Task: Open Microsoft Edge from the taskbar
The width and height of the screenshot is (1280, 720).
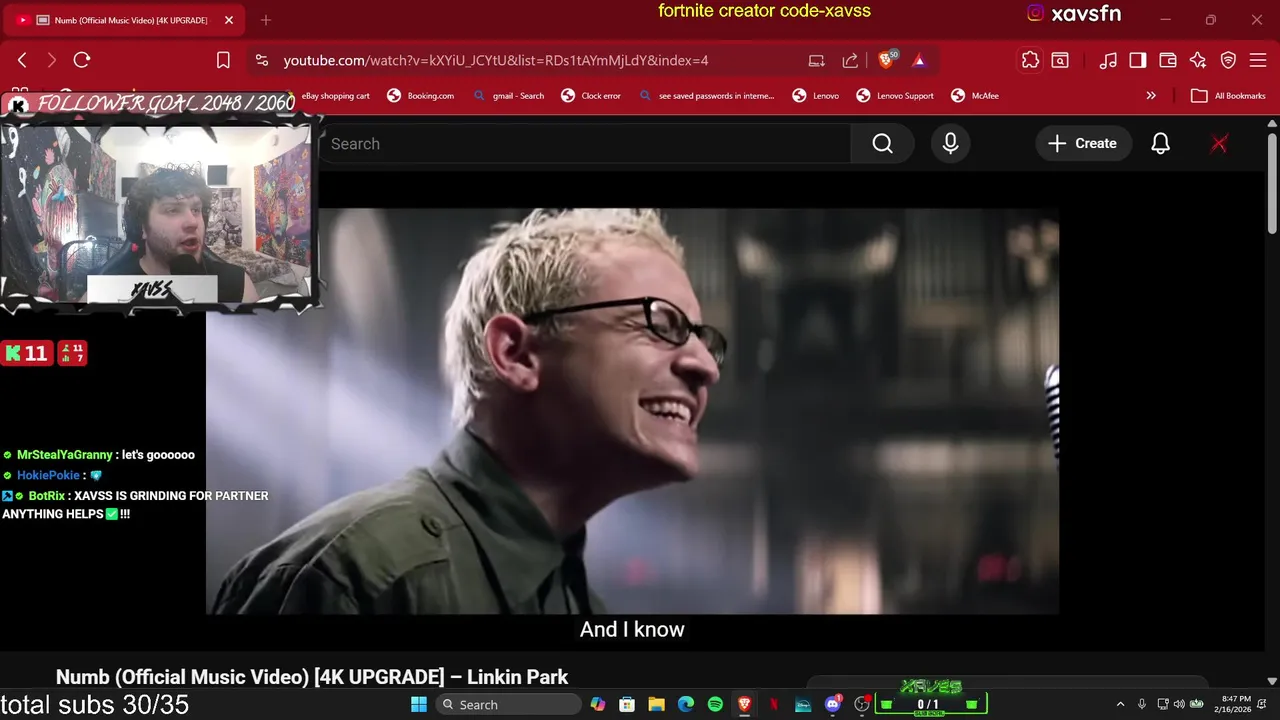Action: pos(686,704)
